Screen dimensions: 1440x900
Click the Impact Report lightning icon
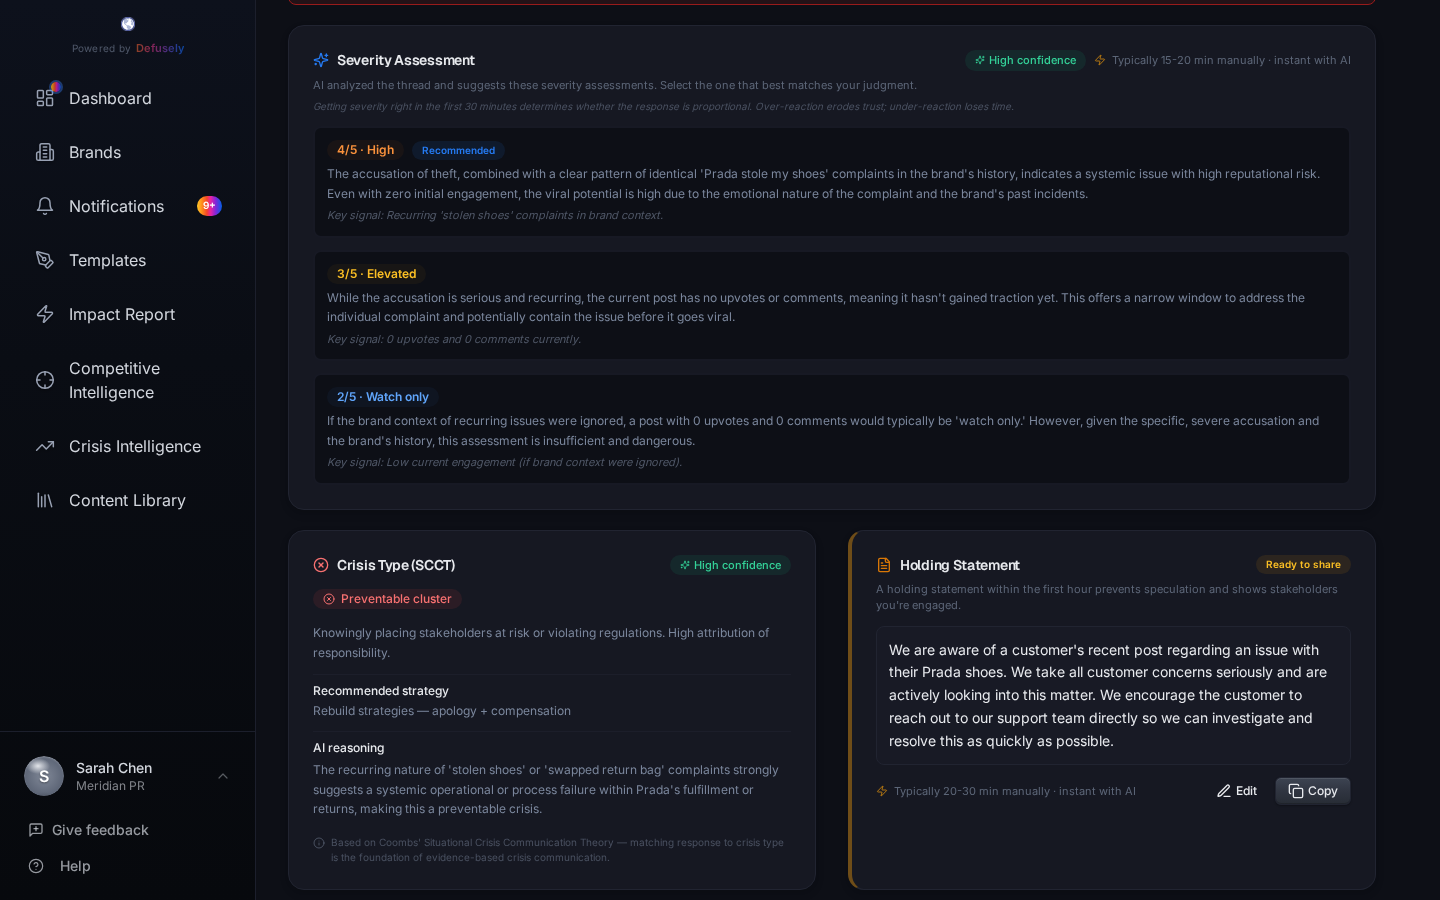click(x=45, y=314)
